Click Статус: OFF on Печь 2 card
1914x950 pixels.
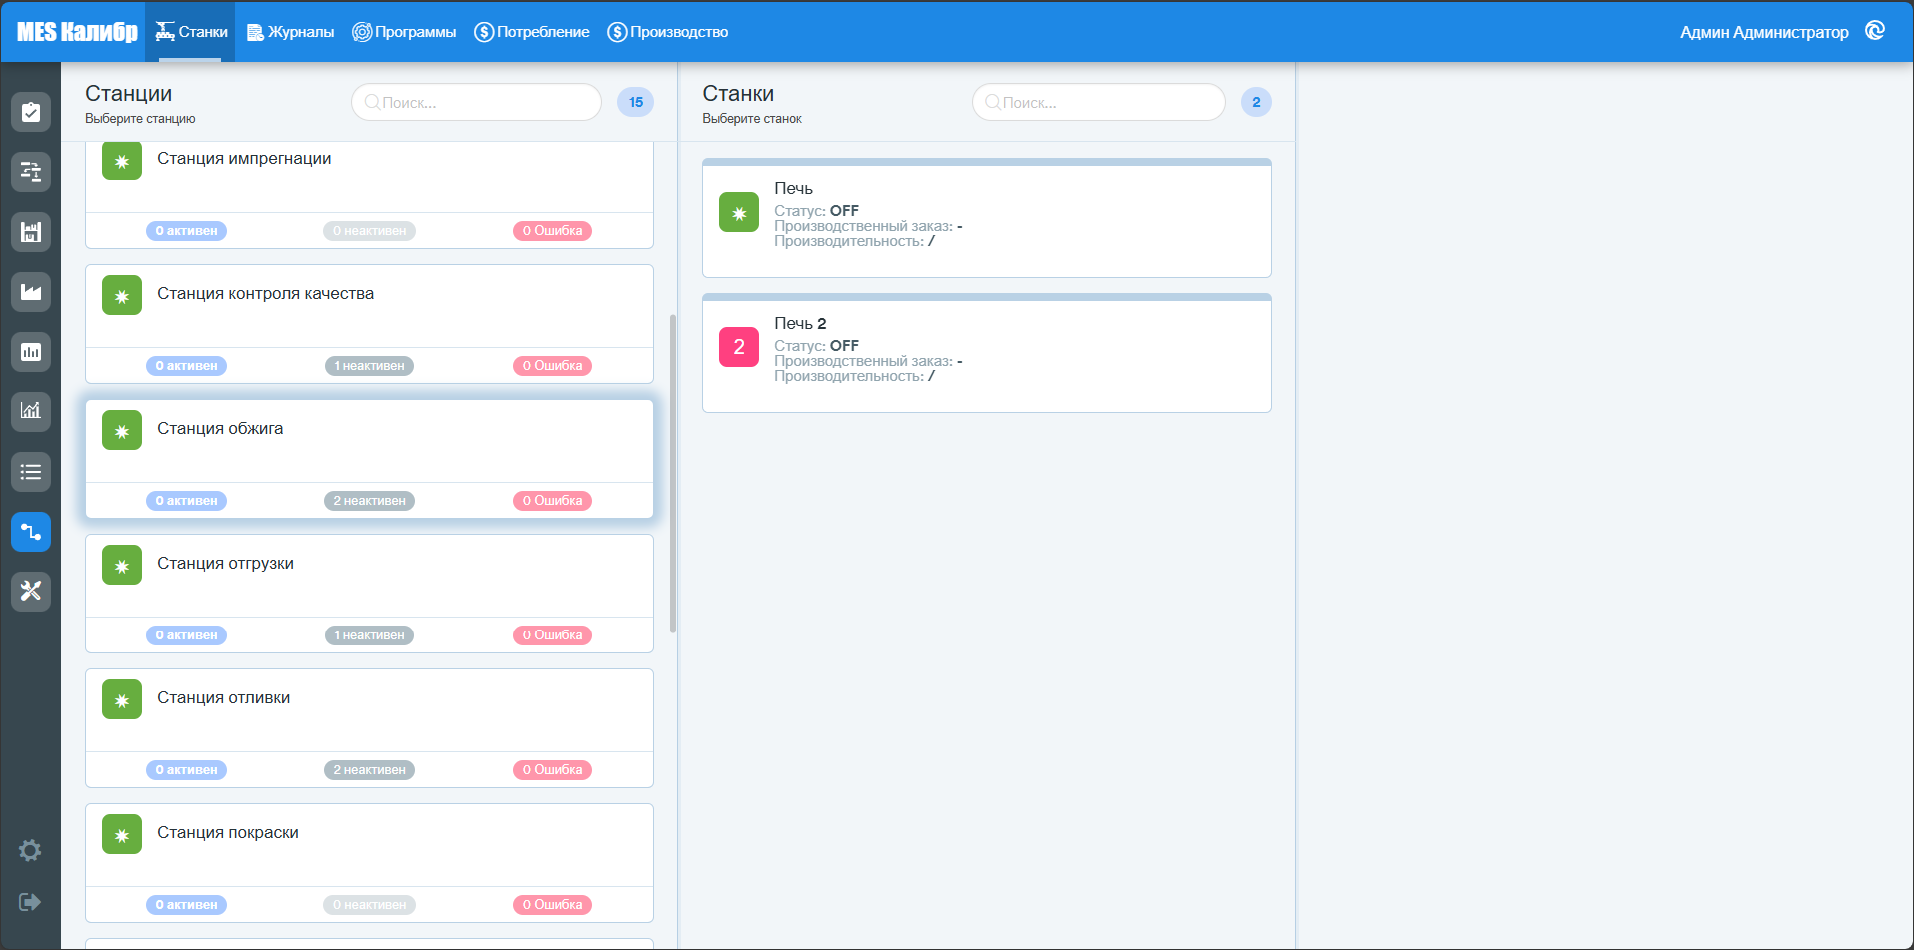816,346
